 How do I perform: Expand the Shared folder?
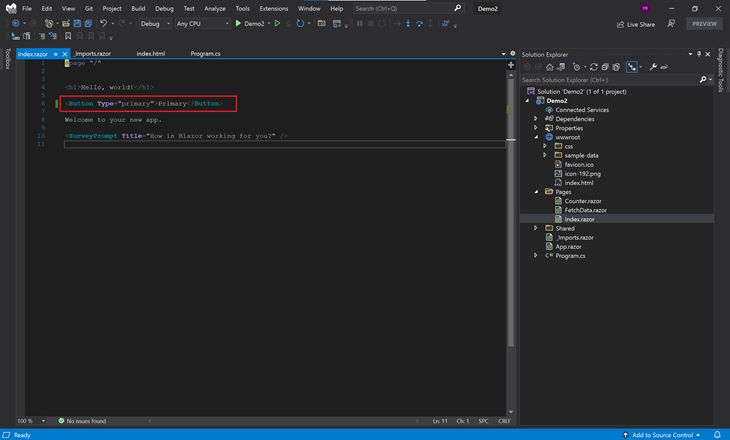(x=535, y=228)
